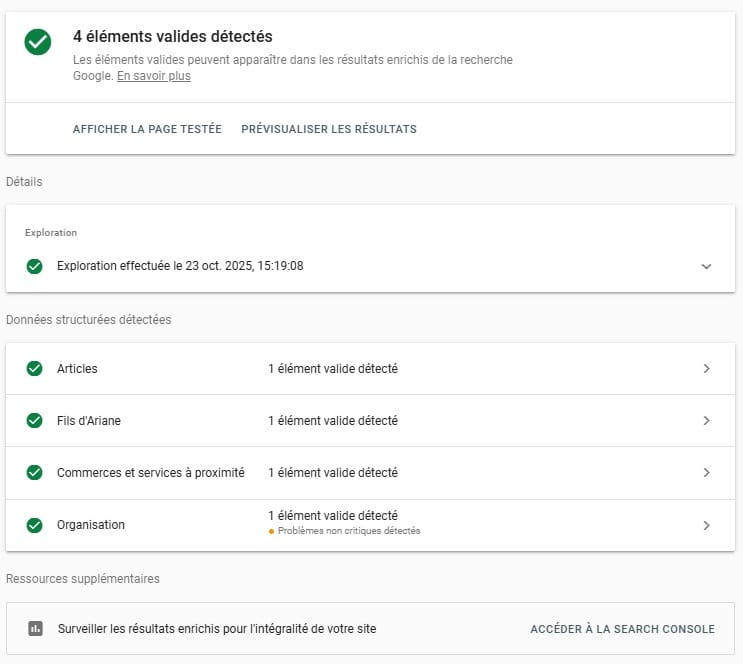Open the Organisation row chevron
The width and height of the screenshot is (743, 664).
click(x=706, y=525)
